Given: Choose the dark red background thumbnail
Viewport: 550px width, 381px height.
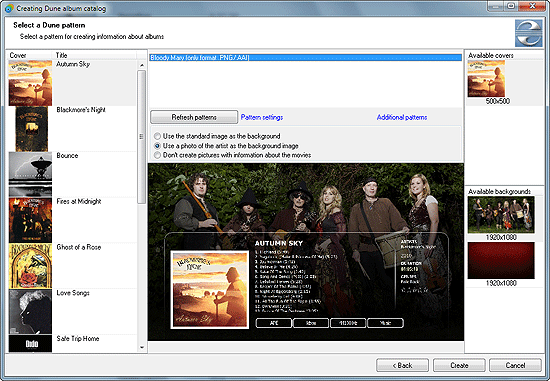Looking at the screenshot, I should pos(501,260).
